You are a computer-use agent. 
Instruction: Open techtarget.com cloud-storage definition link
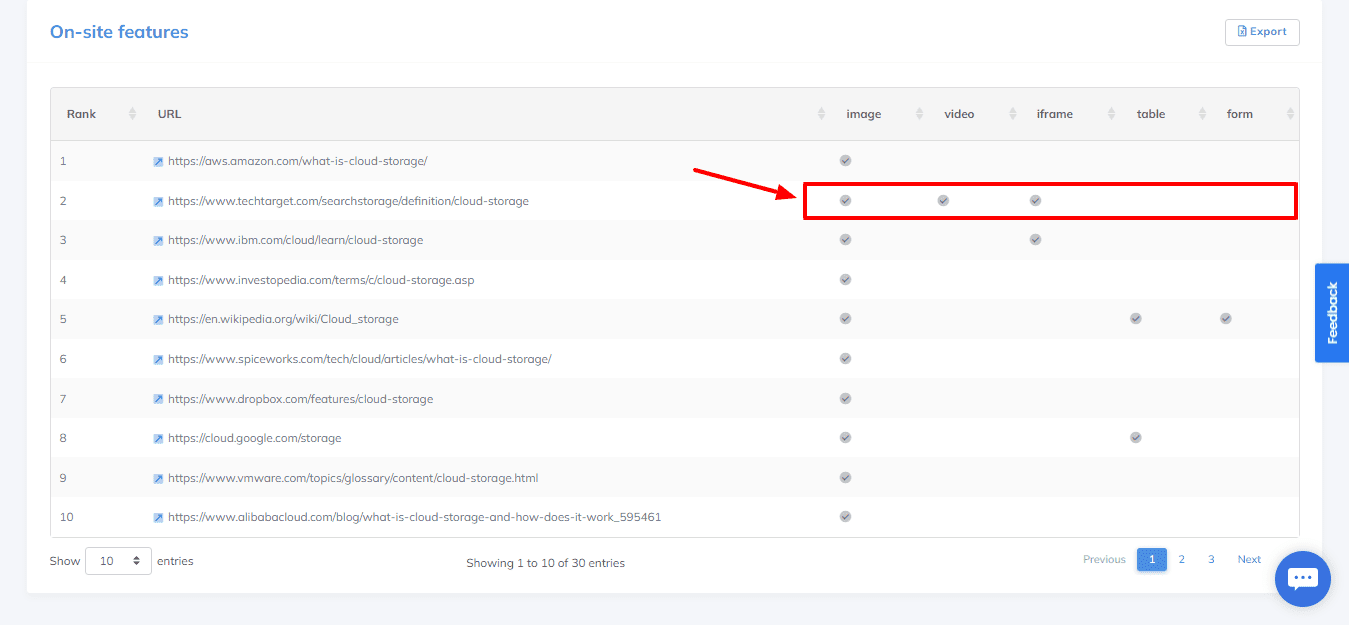click(x=348, y=201)
